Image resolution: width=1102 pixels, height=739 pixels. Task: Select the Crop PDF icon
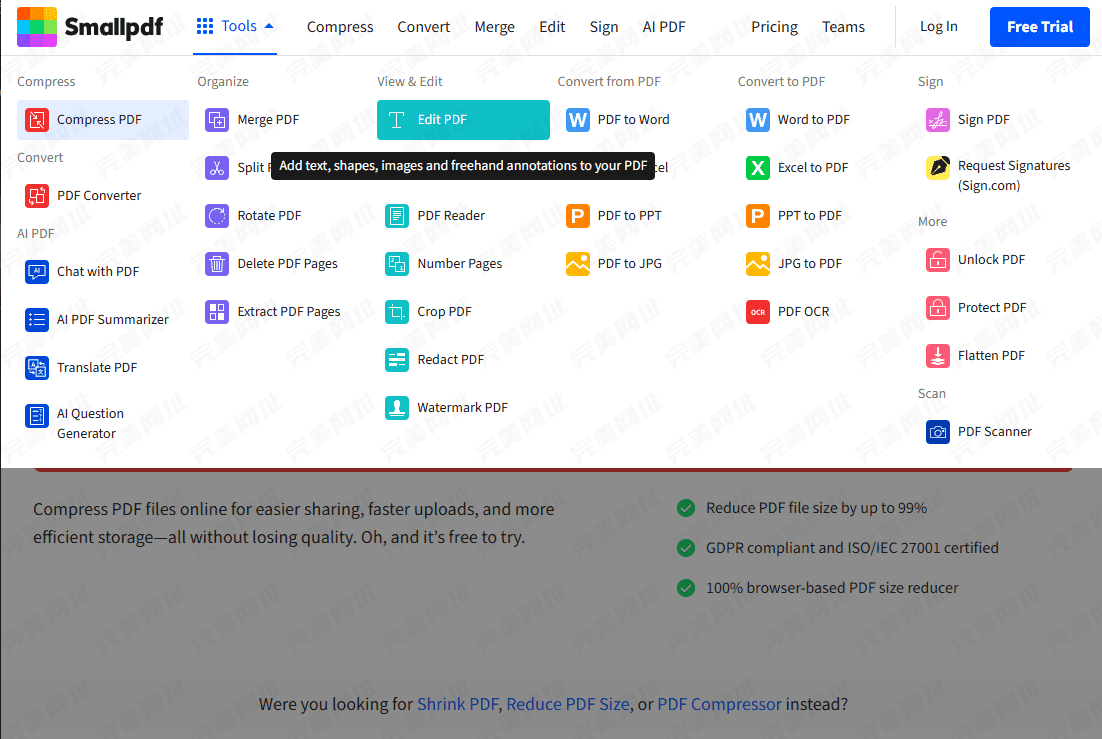click(x=396, y=311)
